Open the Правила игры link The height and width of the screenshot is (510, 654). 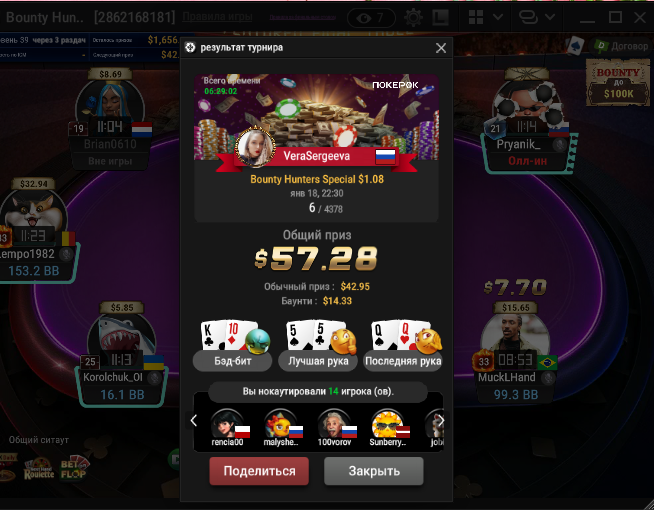point(217,17)
